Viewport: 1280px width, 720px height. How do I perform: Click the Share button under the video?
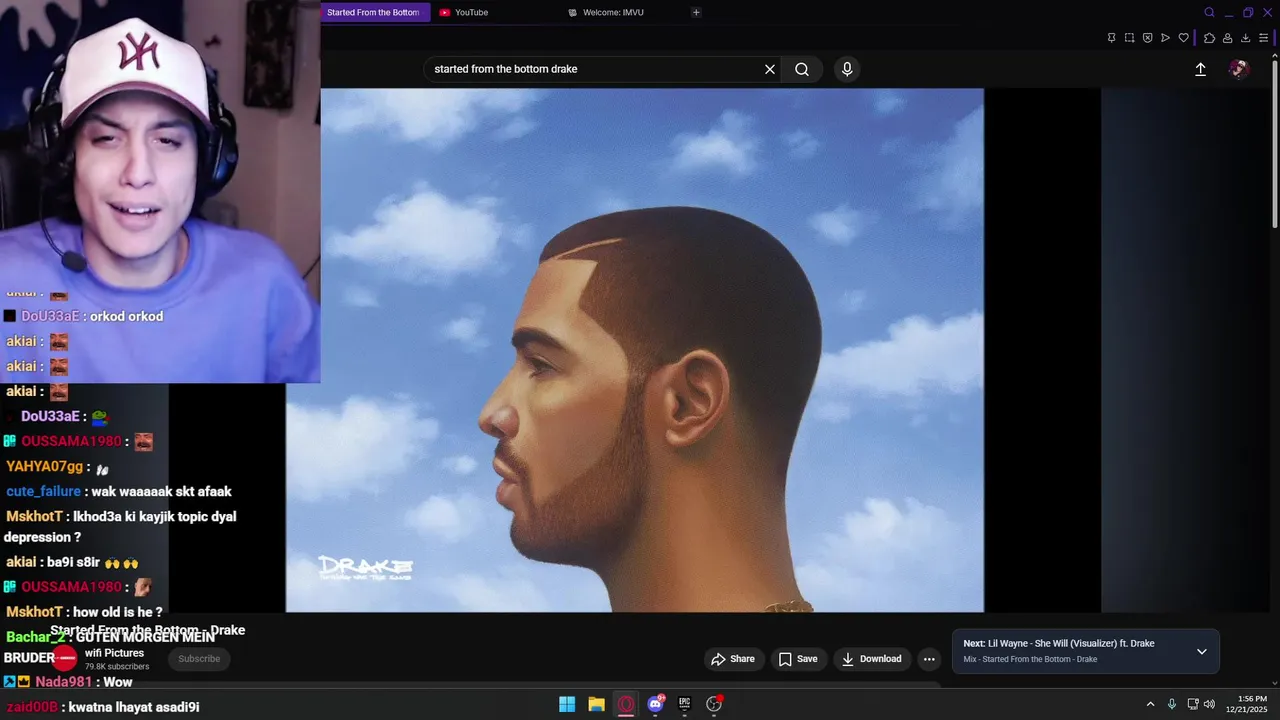(x=733, y=659)
